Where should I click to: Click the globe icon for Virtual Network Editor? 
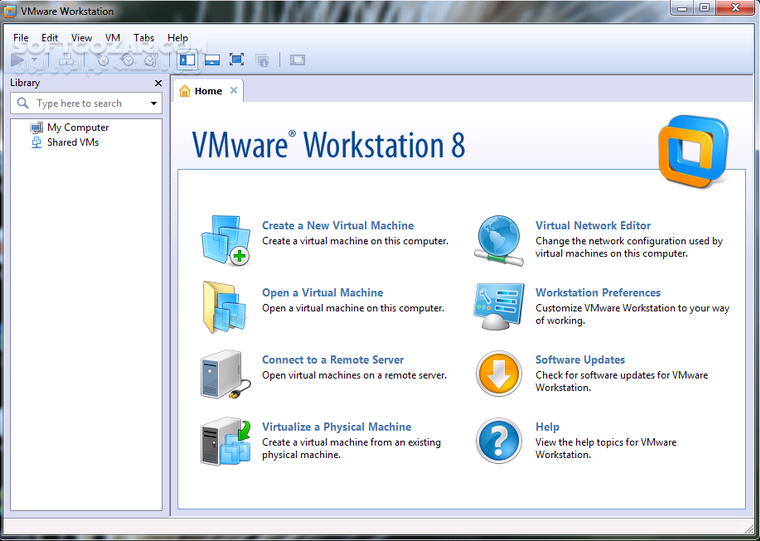click(x=499, y=240)
